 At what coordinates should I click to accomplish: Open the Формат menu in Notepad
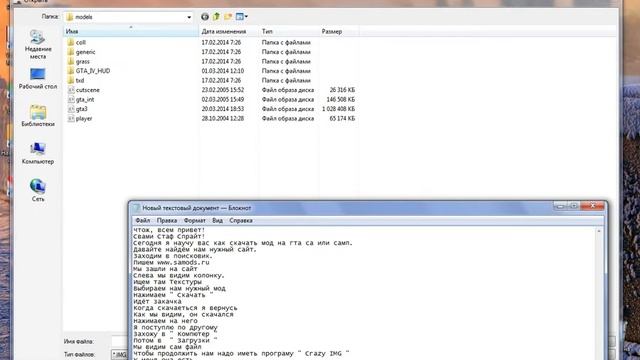coord(195,220)
